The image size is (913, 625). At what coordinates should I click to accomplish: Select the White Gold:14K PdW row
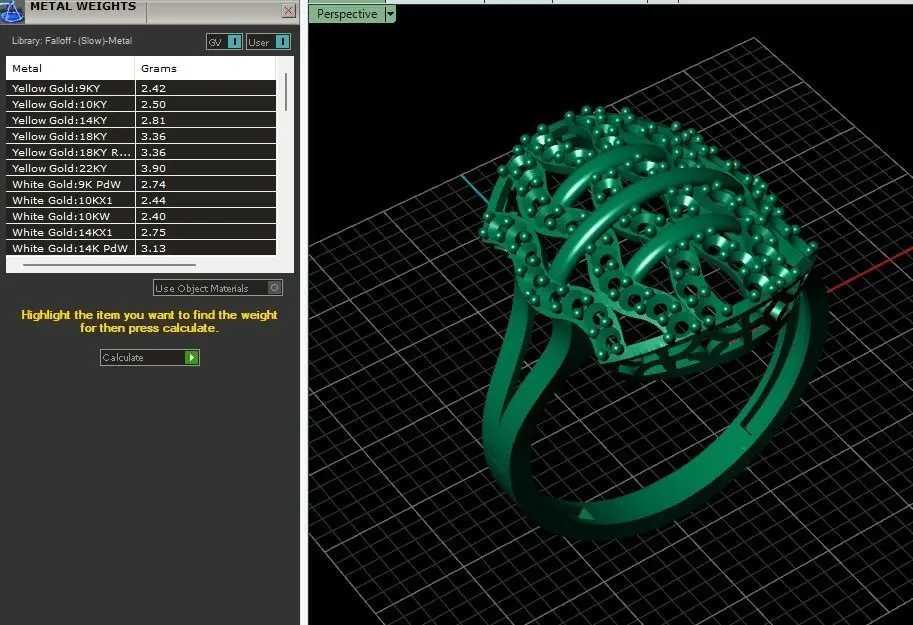141,248
